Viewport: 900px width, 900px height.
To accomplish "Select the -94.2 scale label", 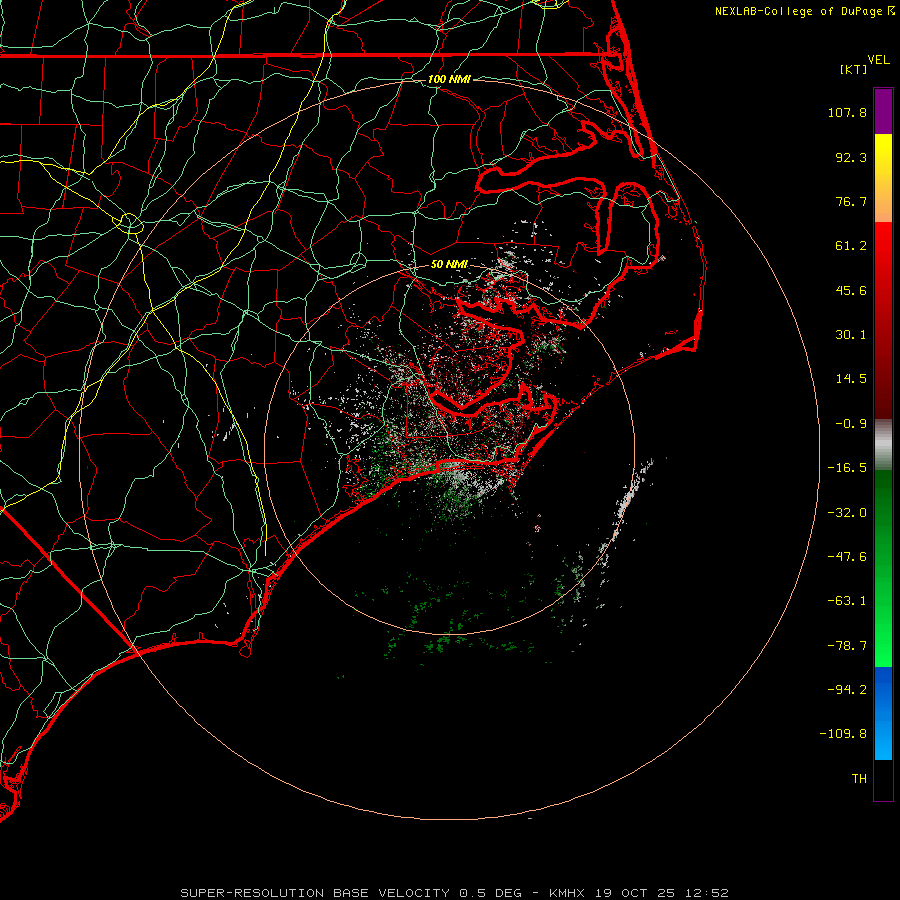I will click(x=847, y=690).
